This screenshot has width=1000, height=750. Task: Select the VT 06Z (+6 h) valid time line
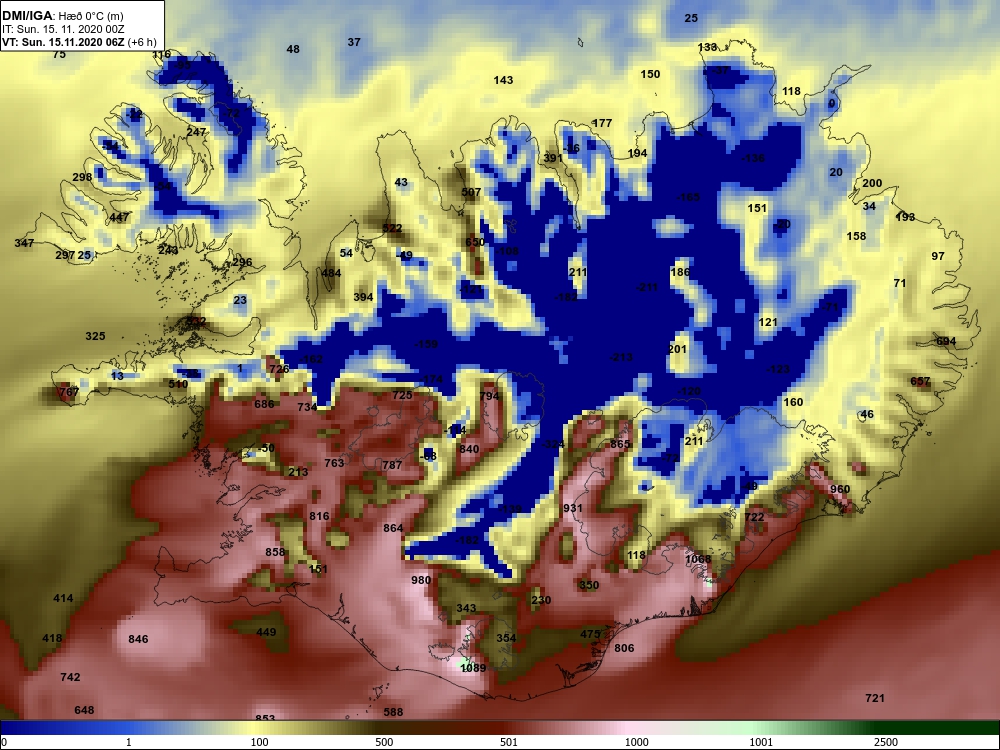pyautogui.click(x=79, y=43)
